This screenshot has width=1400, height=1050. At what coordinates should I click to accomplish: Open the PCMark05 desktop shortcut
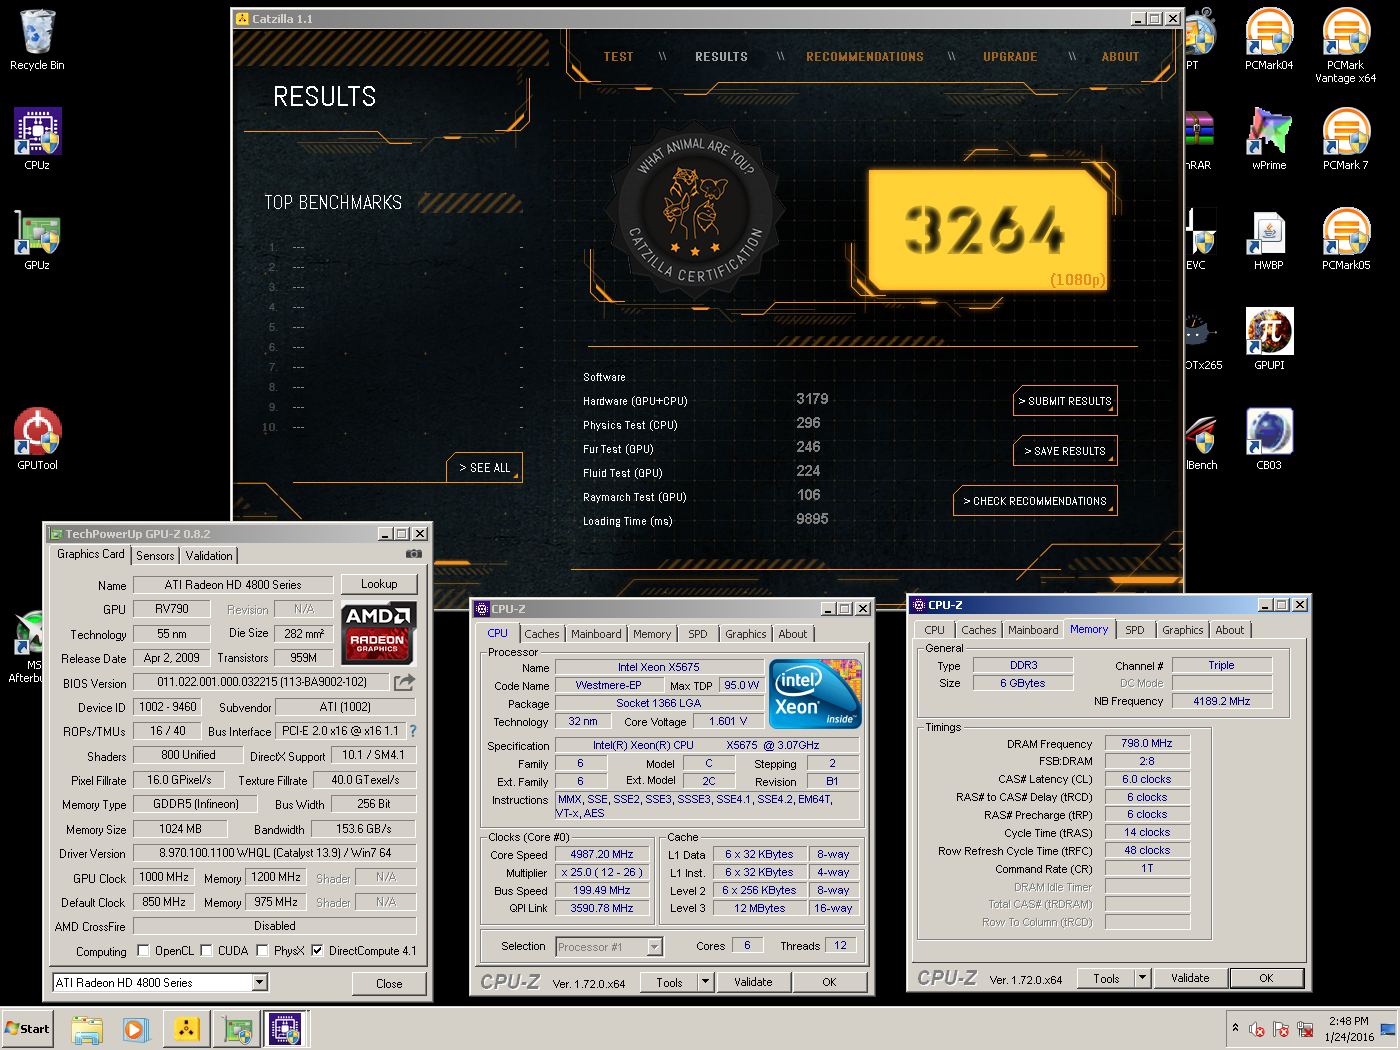pyautogui.click(x=1346, y=238)
